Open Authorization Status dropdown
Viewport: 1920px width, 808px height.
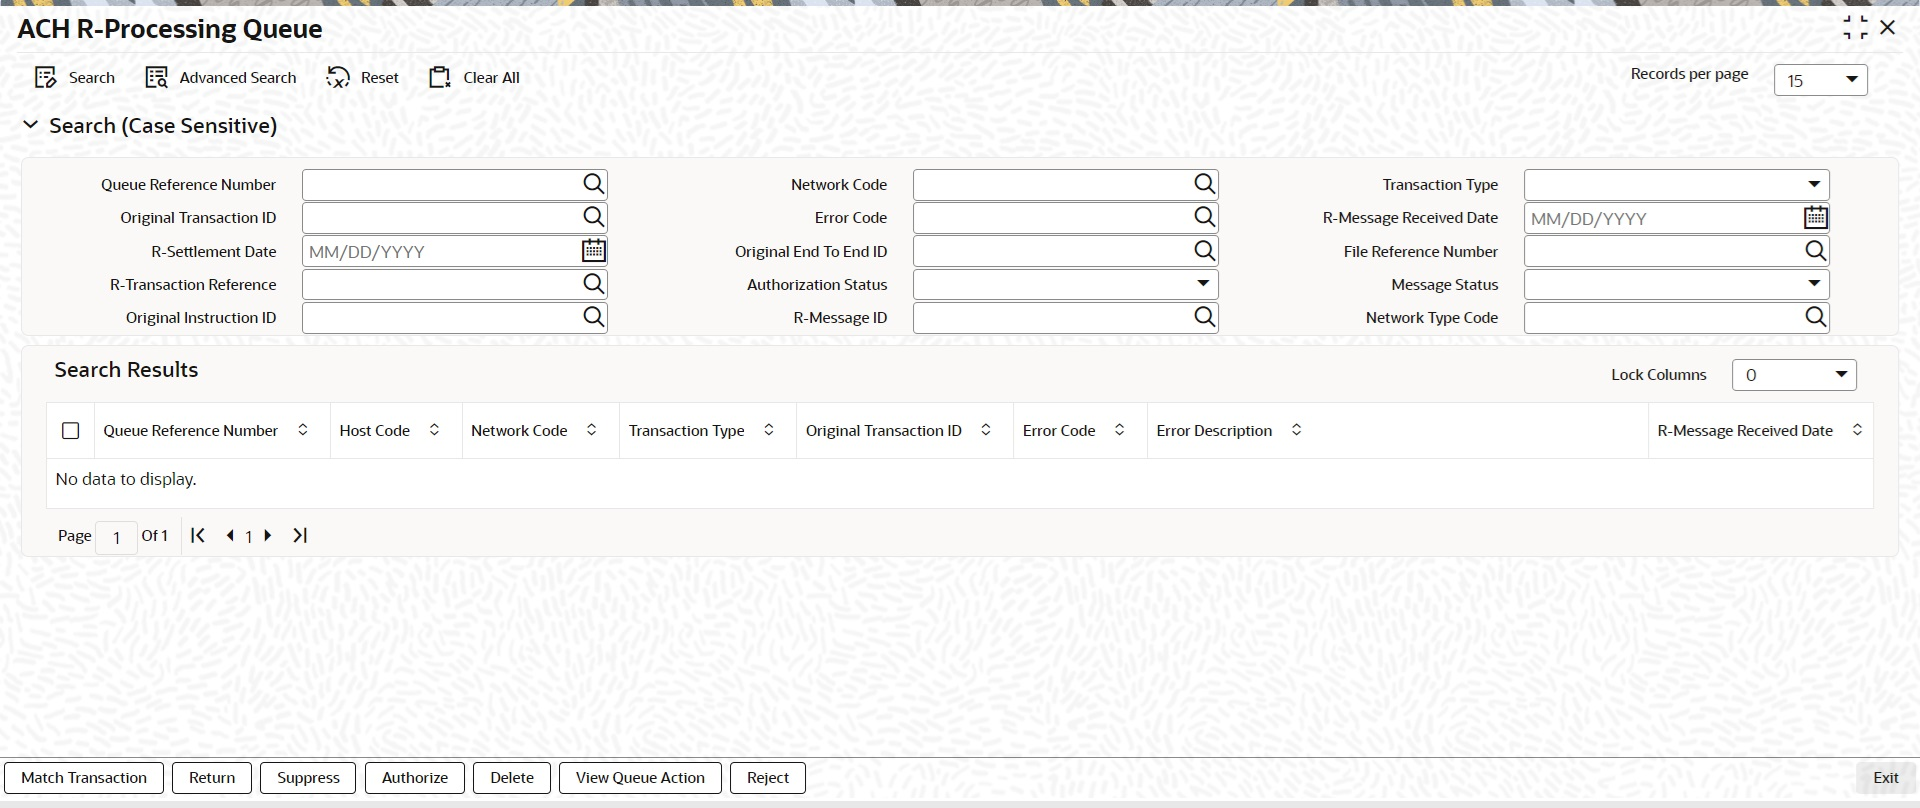[1066, 284]
